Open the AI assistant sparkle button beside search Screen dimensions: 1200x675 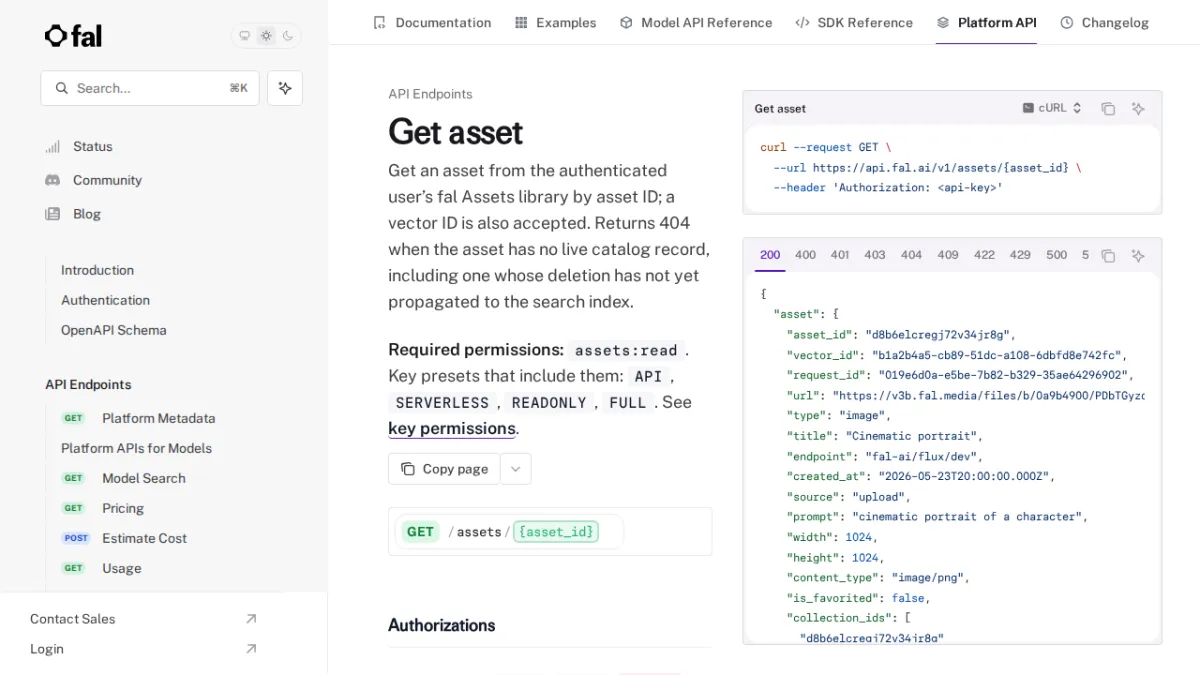coord(285,88)
